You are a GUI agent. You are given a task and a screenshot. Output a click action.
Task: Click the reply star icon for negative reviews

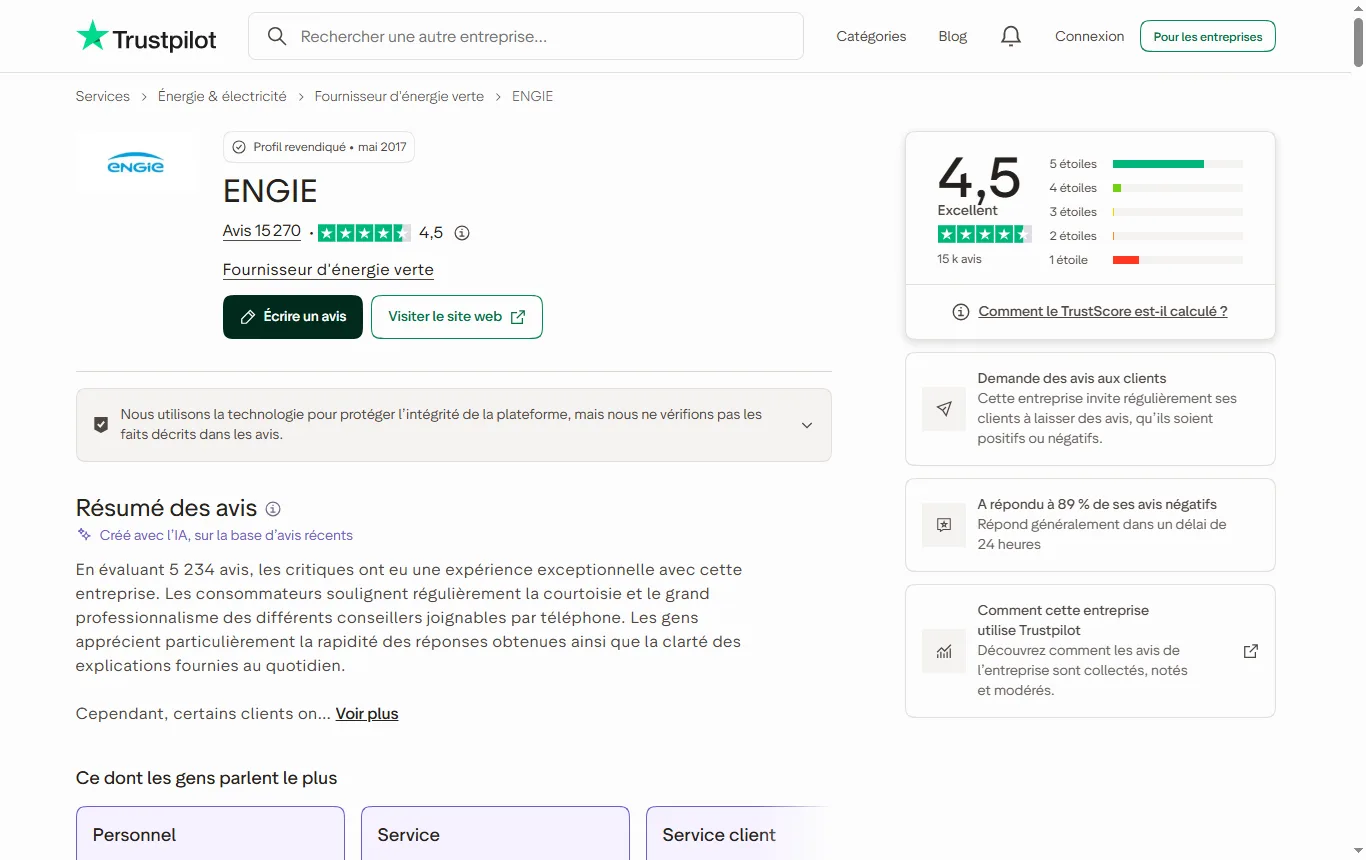[944, 525]
